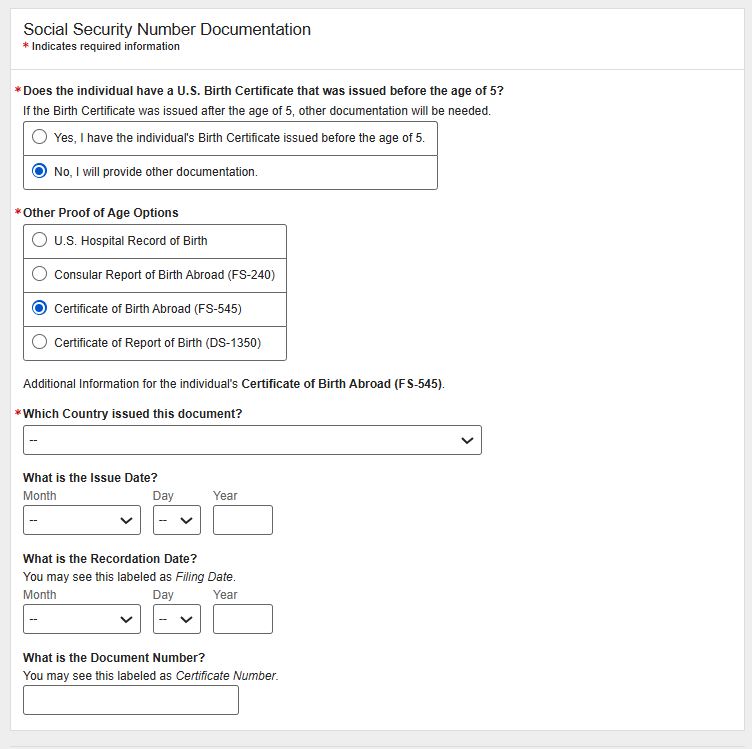
Task: Select Certificate of Birth Abroad (FS-545) radio
Action: pos(40,308)
